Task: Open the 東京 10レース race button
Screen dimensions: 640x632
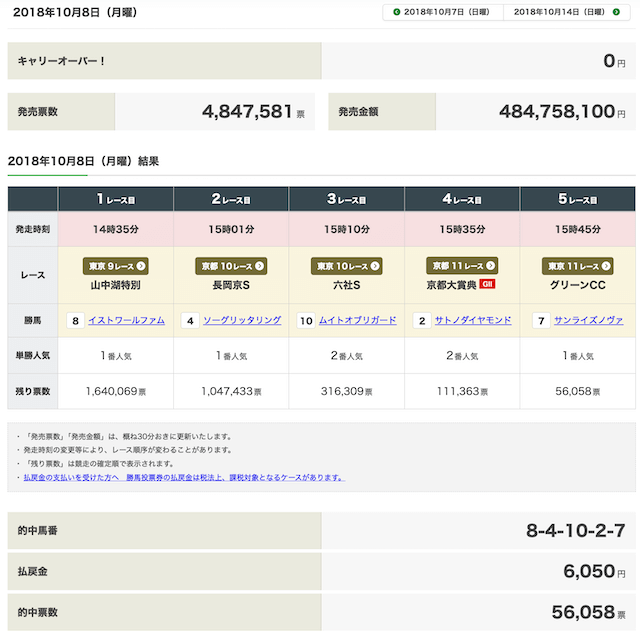Action: (x=346, y=266)
